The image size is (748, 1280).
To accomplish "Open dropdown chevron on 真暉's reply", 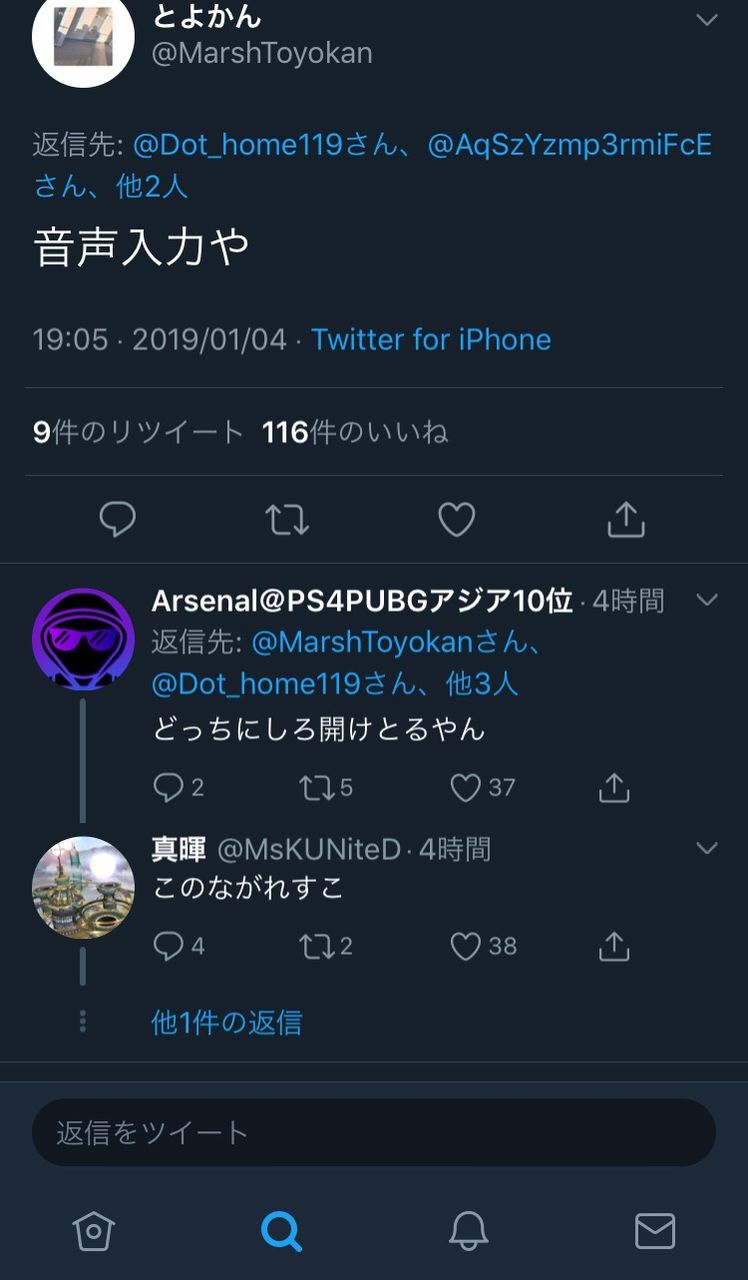I will point(707,848).
